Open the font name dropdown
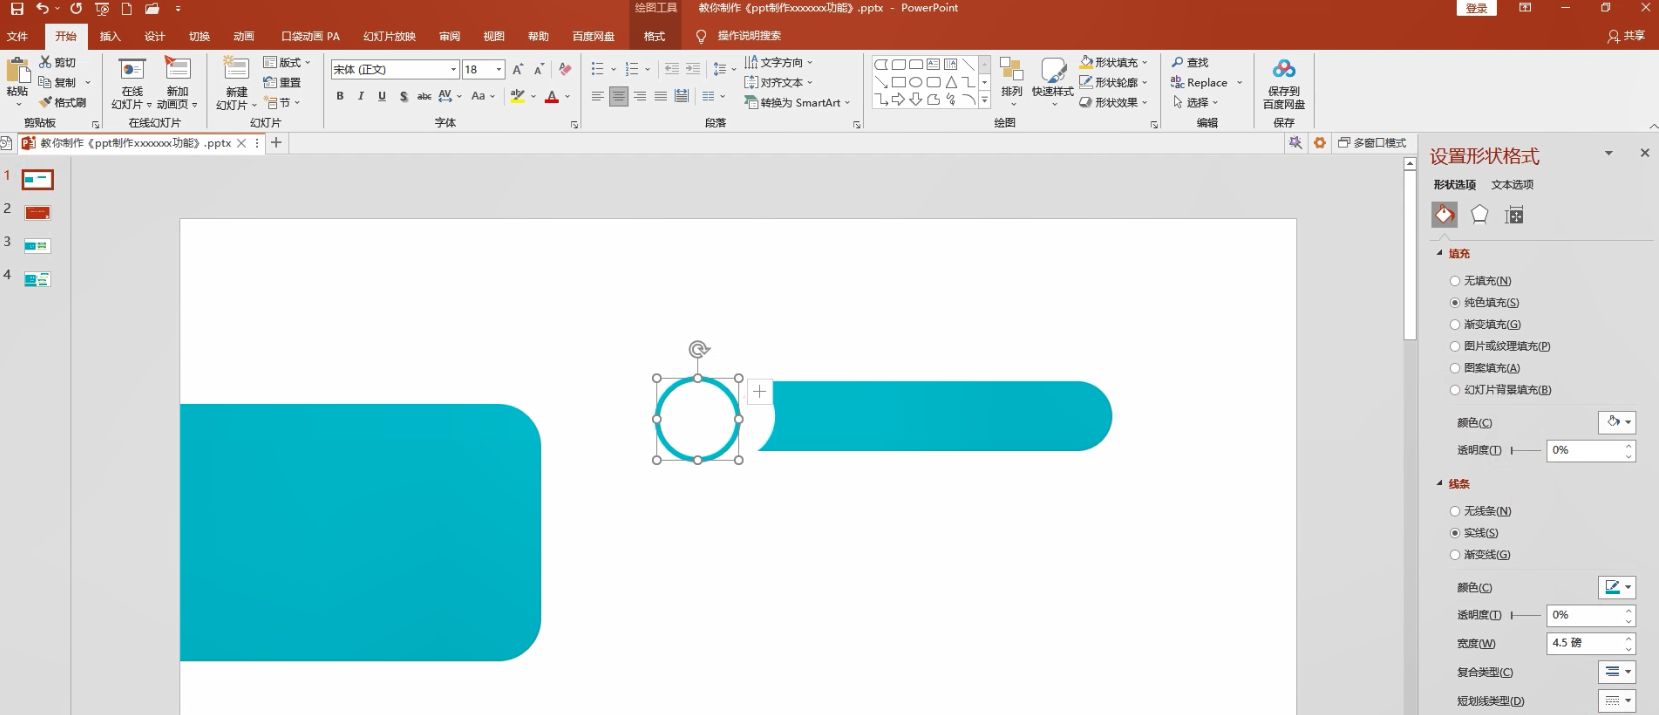This screenshot has height=715, width=1659. pyautogui.click(x=453, y=69)
